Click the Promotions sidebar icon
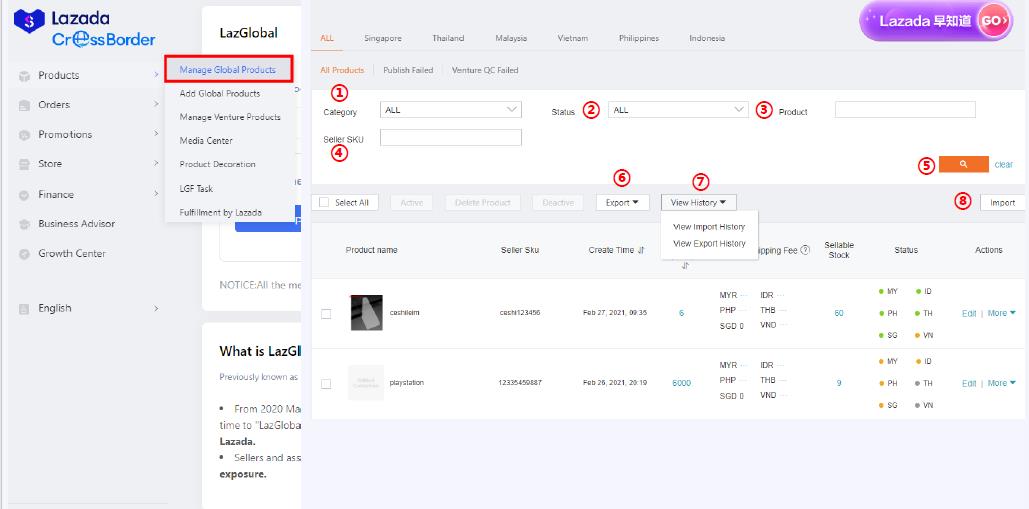1029x509 pixels. point(24,135)
